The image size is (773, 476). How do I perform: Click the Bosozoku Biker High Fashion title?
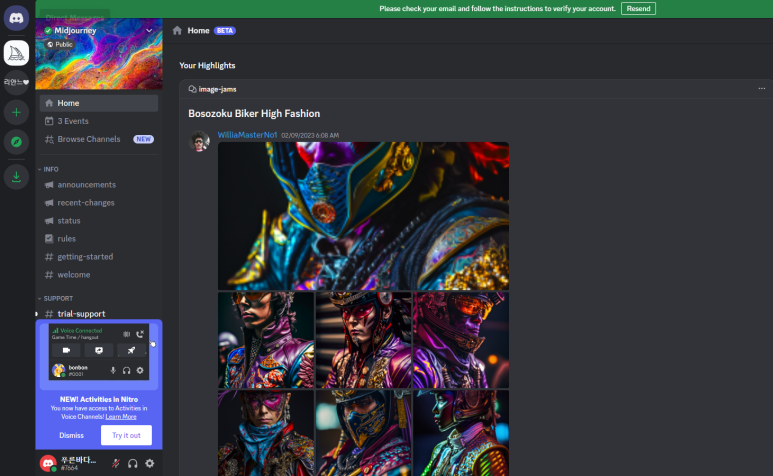[x=254, y=114]
